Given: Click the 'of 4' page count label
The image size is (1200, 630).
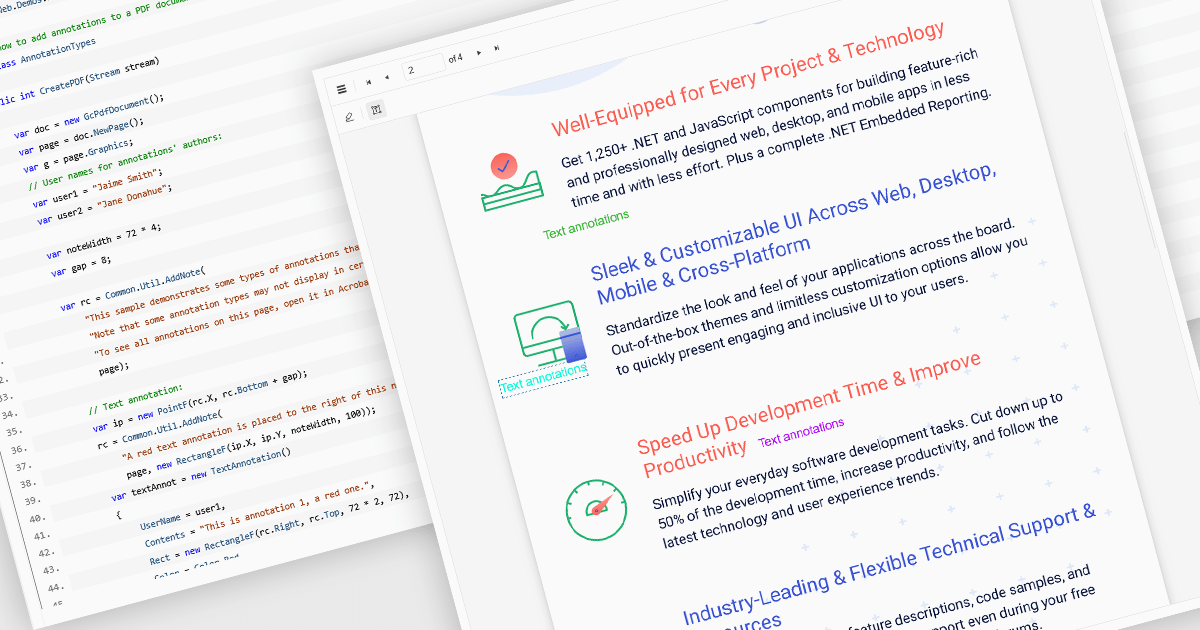Looking at the screenshot, I should (456, 58).
